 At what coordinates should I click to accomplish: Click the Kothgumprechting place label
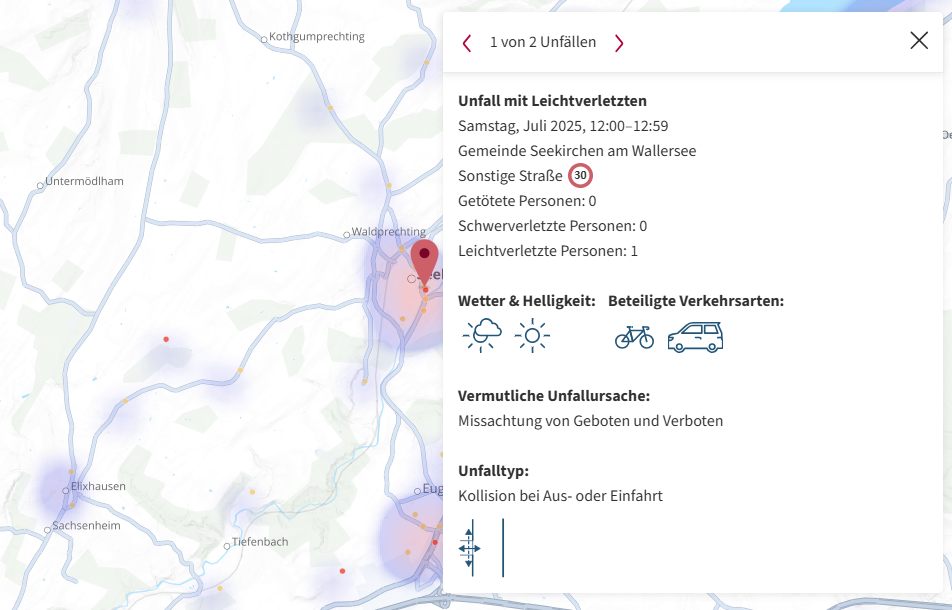317,36
